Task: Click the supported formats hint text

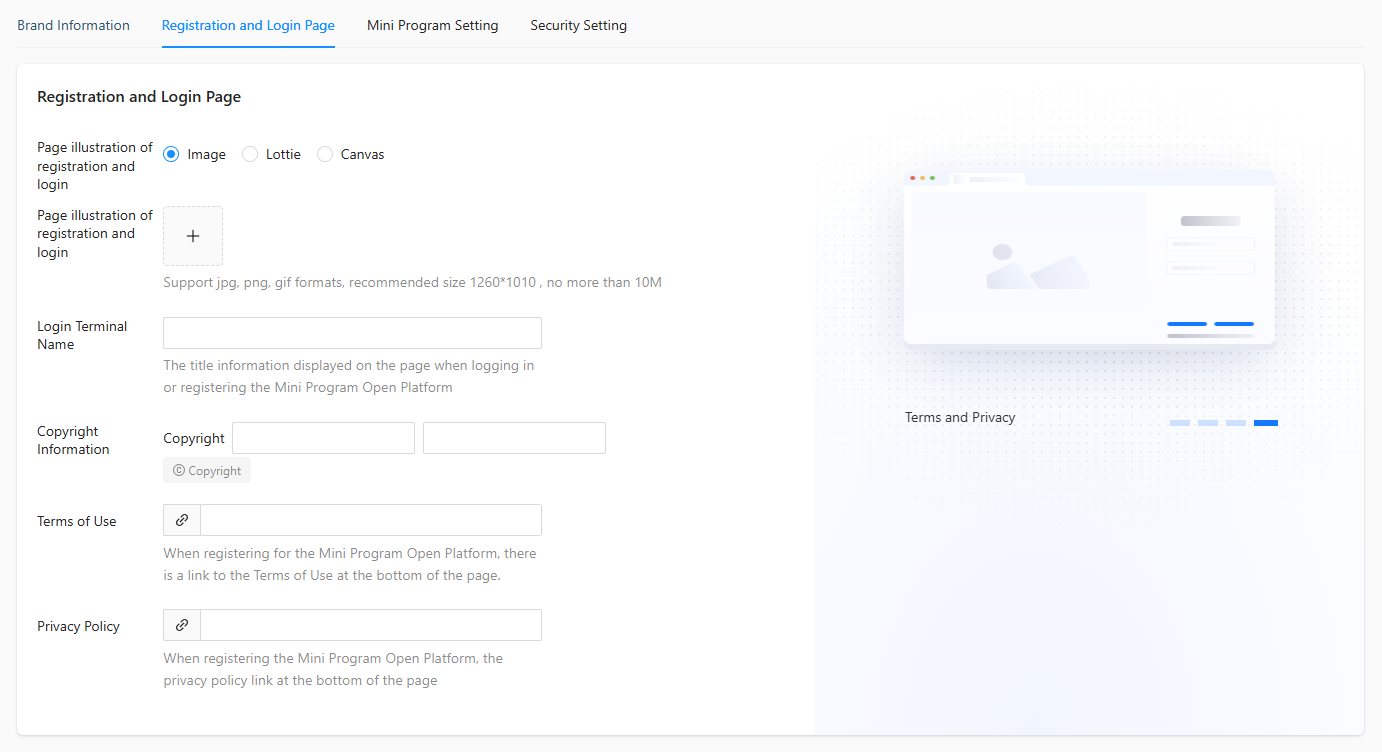Action: (412, 282)
